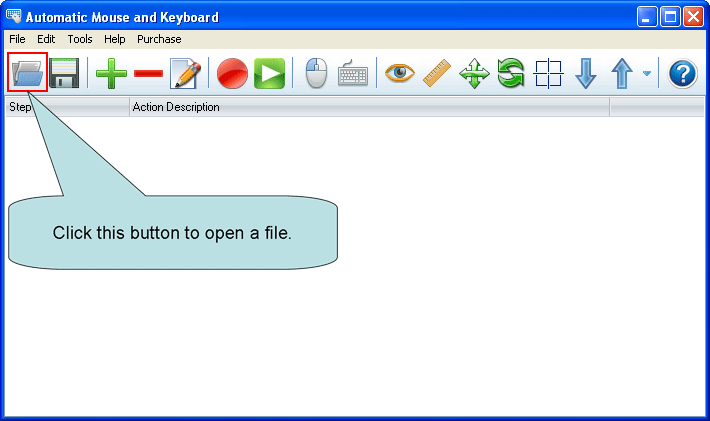Screen dimensions: 710x421
Task: Move step up with blue up arrow
Action: pos(622,73)
